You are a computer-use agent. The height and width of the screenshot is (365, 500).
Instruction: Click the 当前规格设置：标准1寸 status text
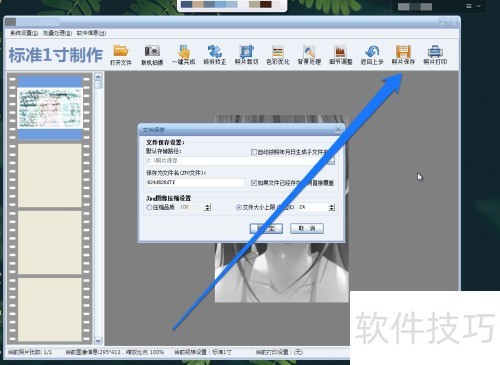pos(203,352)
